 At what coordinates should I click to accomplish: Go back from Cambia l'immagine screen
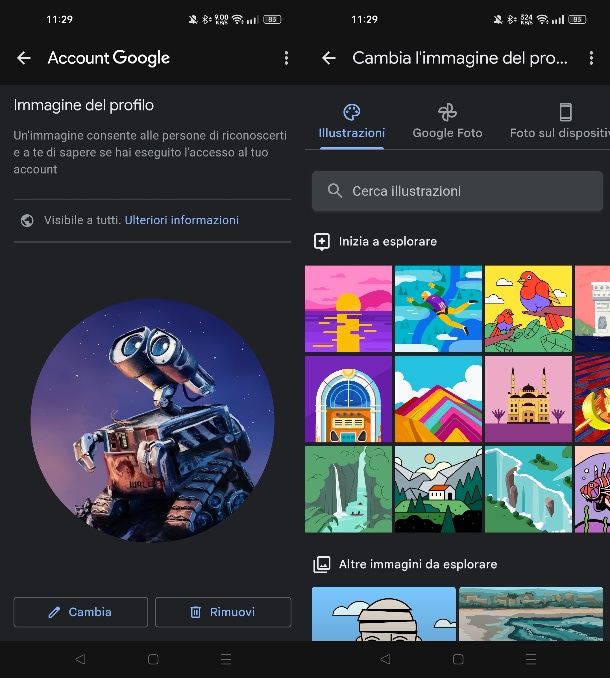(x=329, y=58)
